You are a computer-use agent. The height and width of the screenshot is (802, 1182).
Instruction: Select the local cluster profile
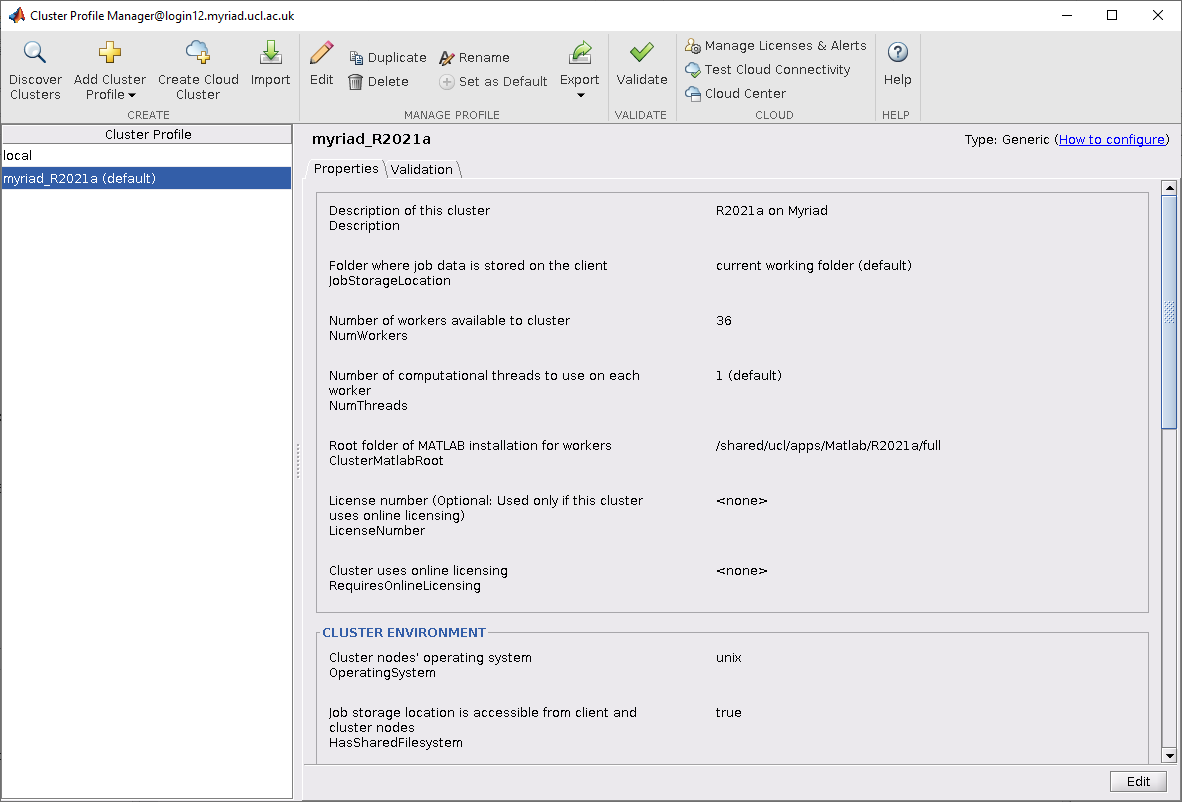(147, 155)
